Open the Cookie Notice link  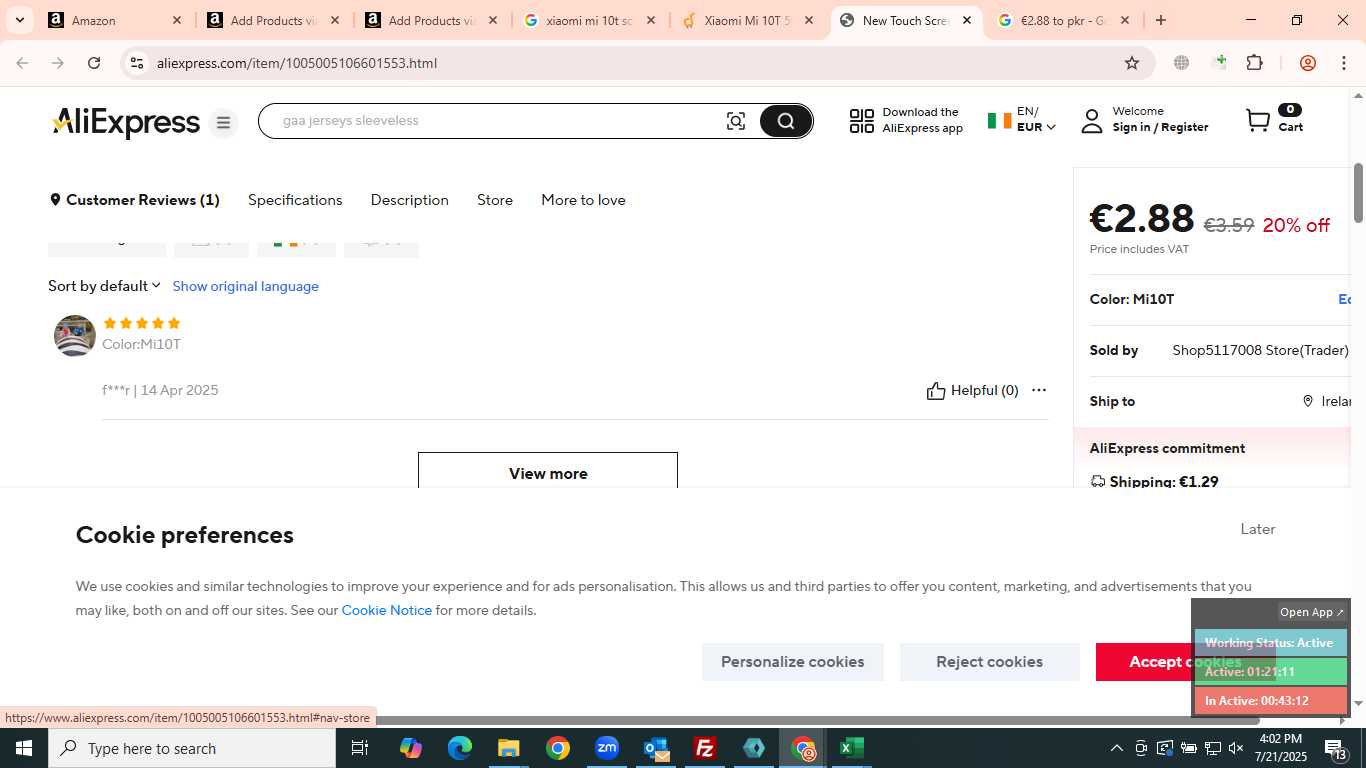point(387,610)
